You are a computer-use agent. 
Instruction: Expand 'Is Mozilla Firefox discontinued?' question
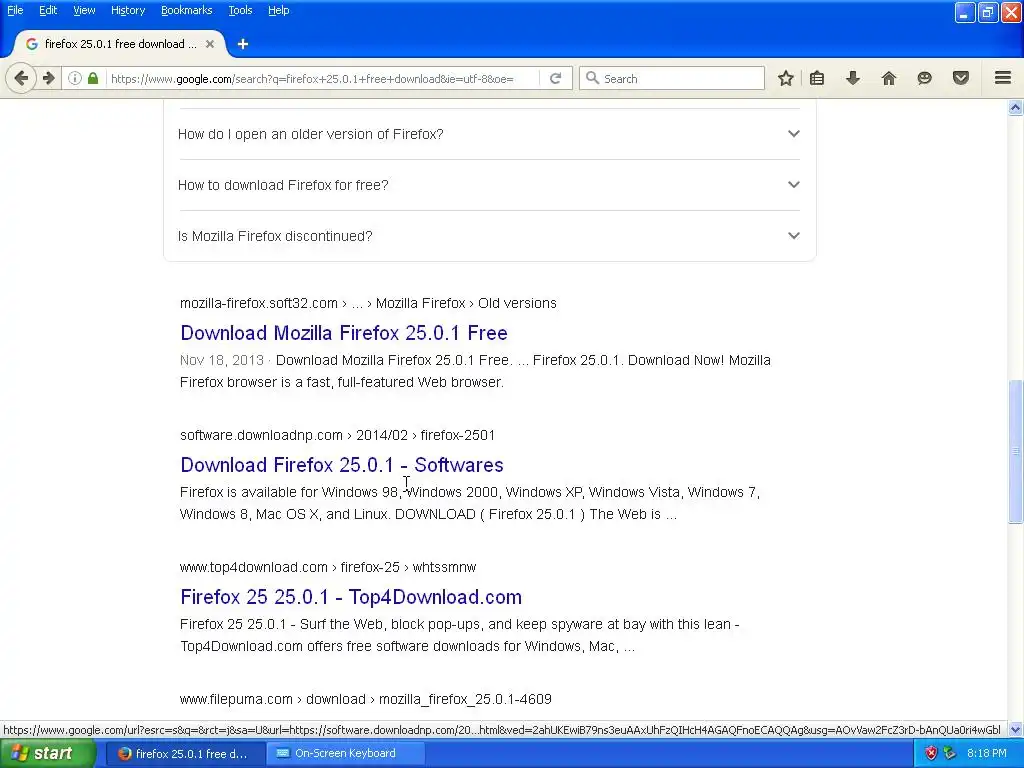[x=489, y=236]
